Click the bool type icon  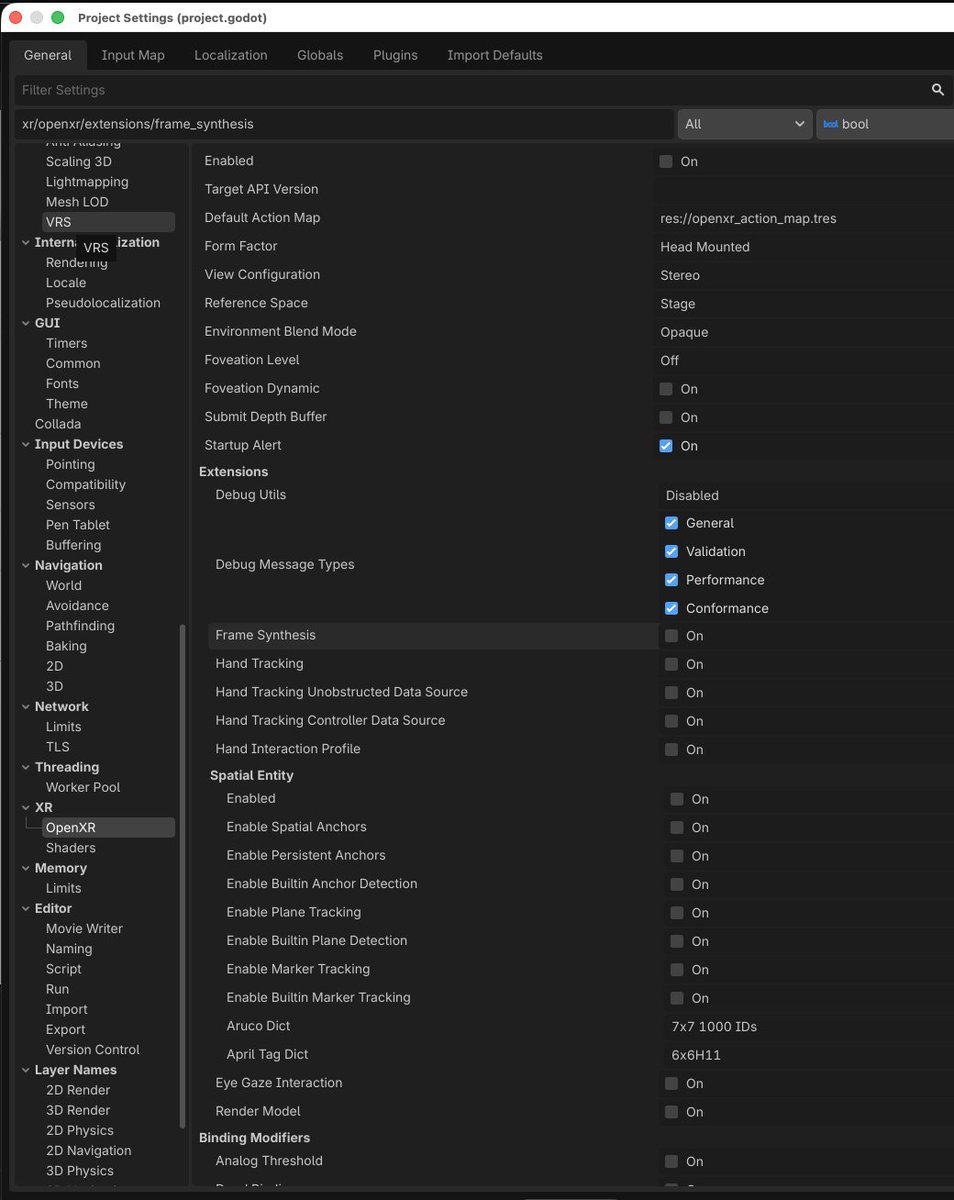point(830,124)
